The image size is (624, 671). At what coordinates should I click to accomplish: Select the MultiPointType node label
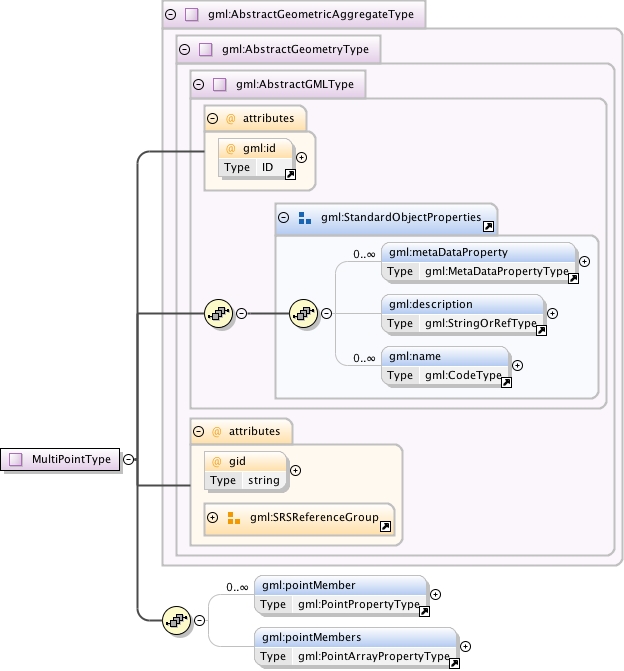71,460
